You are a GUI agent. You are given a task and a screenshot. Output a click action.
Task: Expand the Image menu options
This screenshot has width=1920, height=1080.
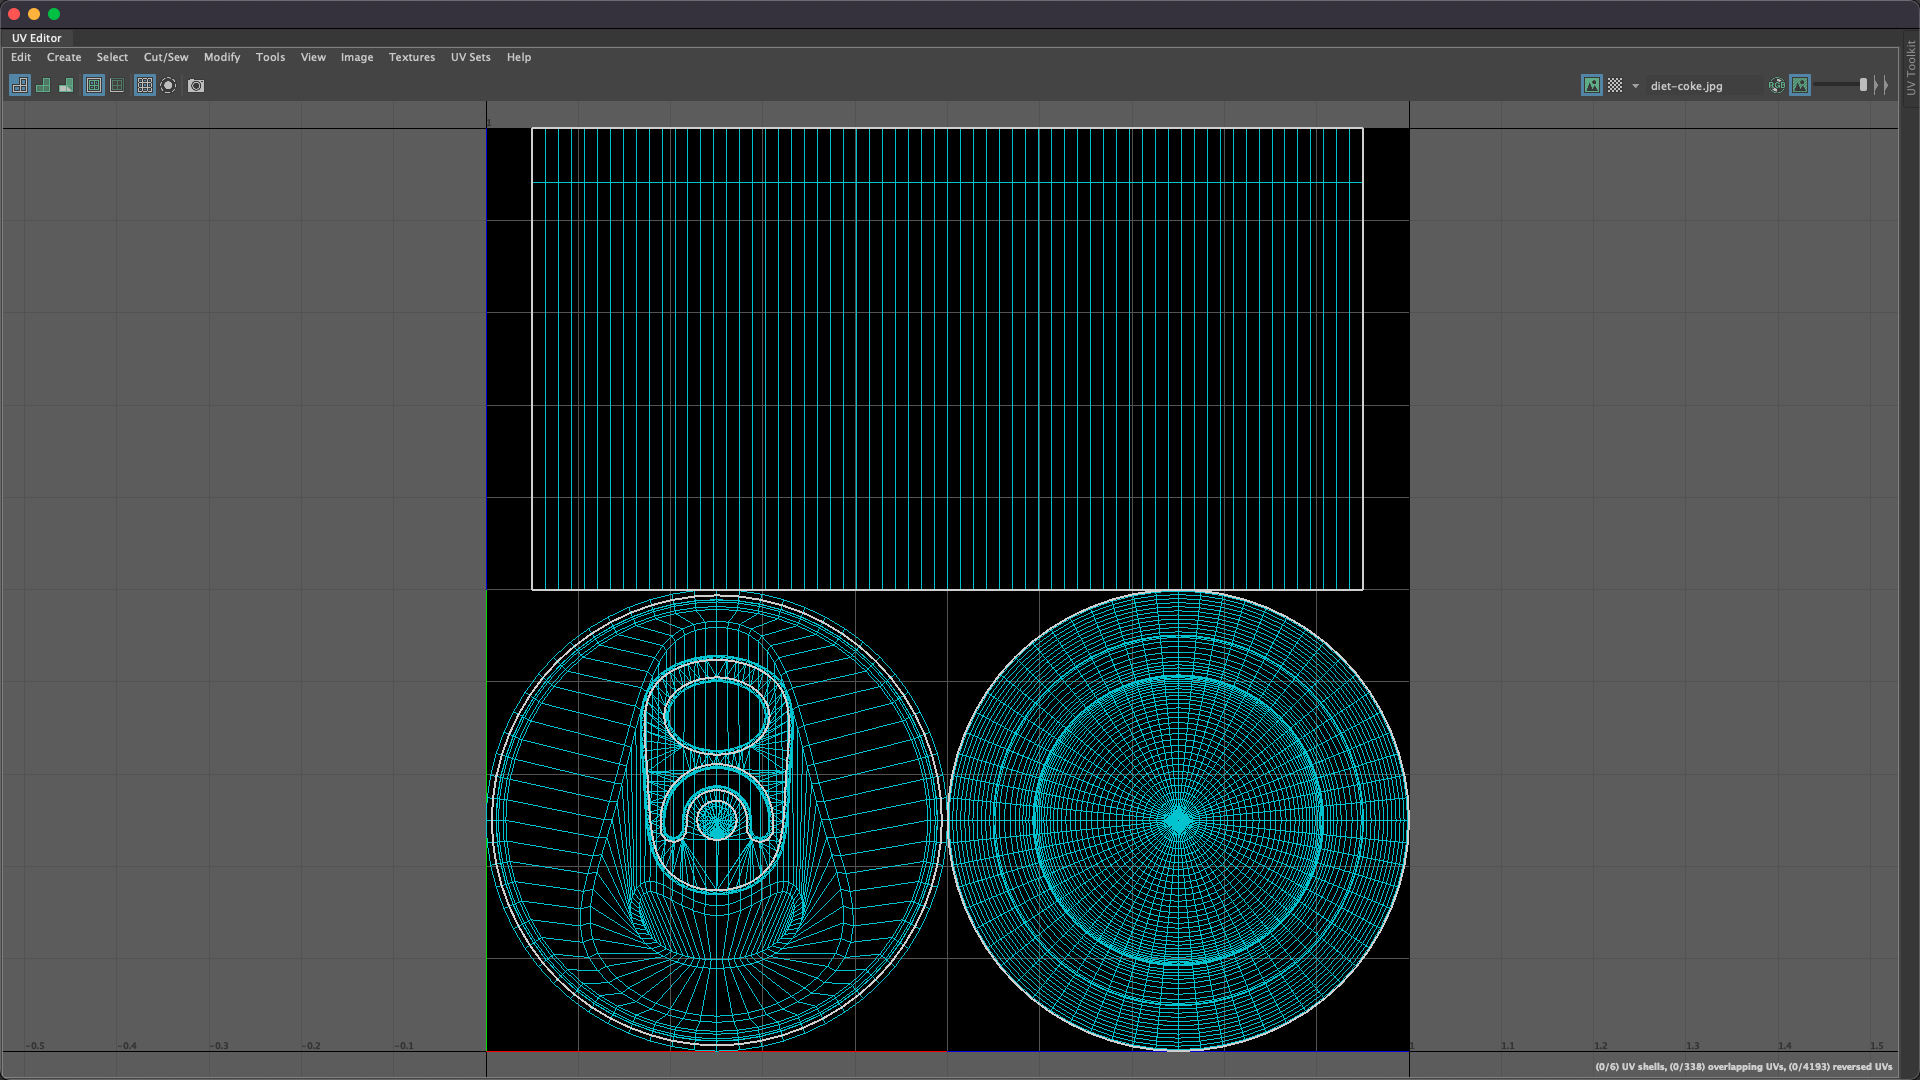pyautogui.click(x=357, y=58)
